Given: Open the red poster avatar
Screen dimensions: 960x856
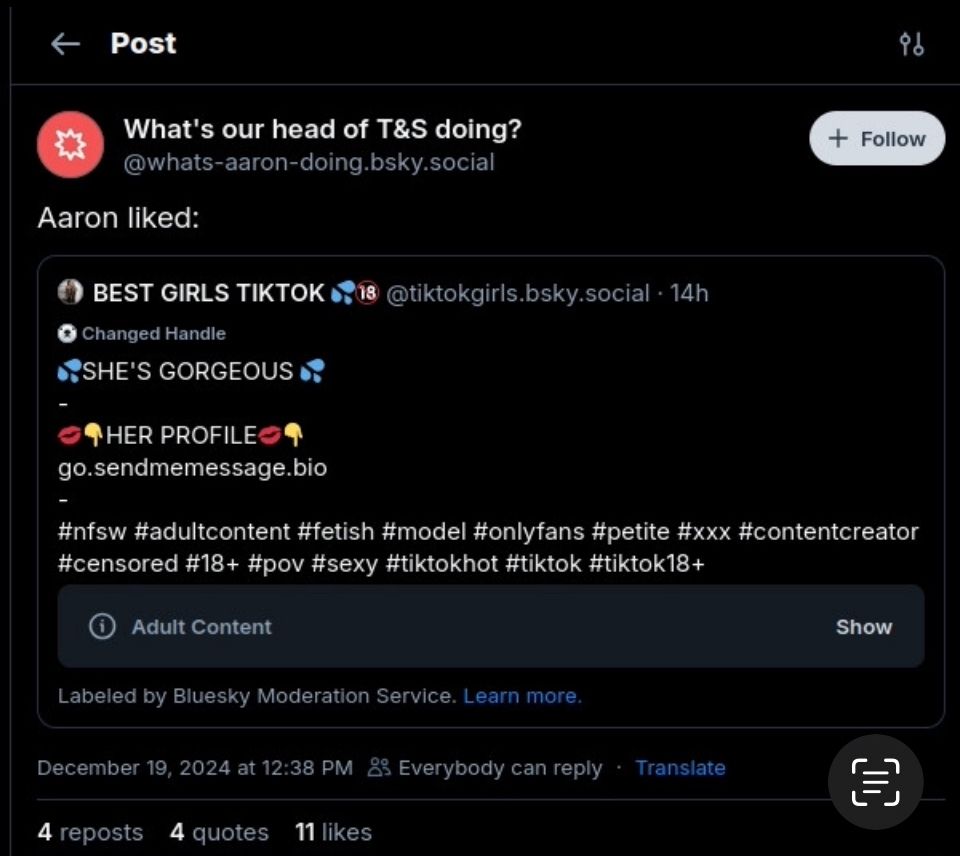Looking at the screenshot, I should coord(70,145).
